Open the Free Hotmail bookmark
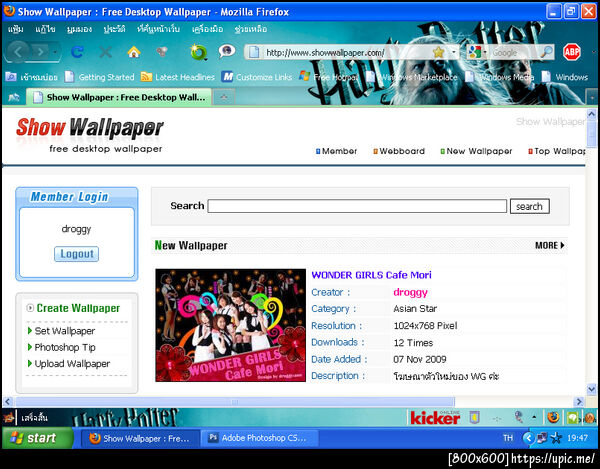 click(329, 77)
